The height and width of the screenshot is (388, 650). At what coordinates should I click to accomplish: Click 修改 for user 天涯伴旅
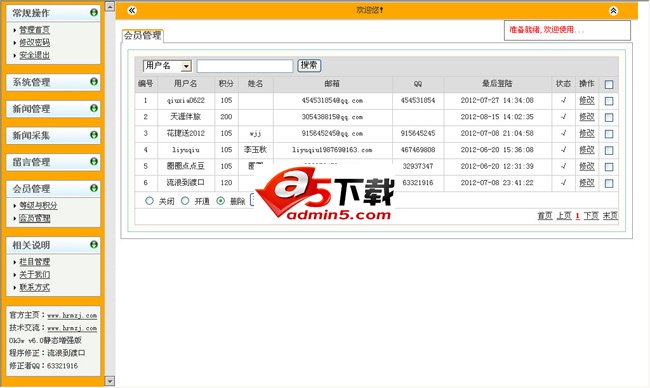[x=587, y=117]
